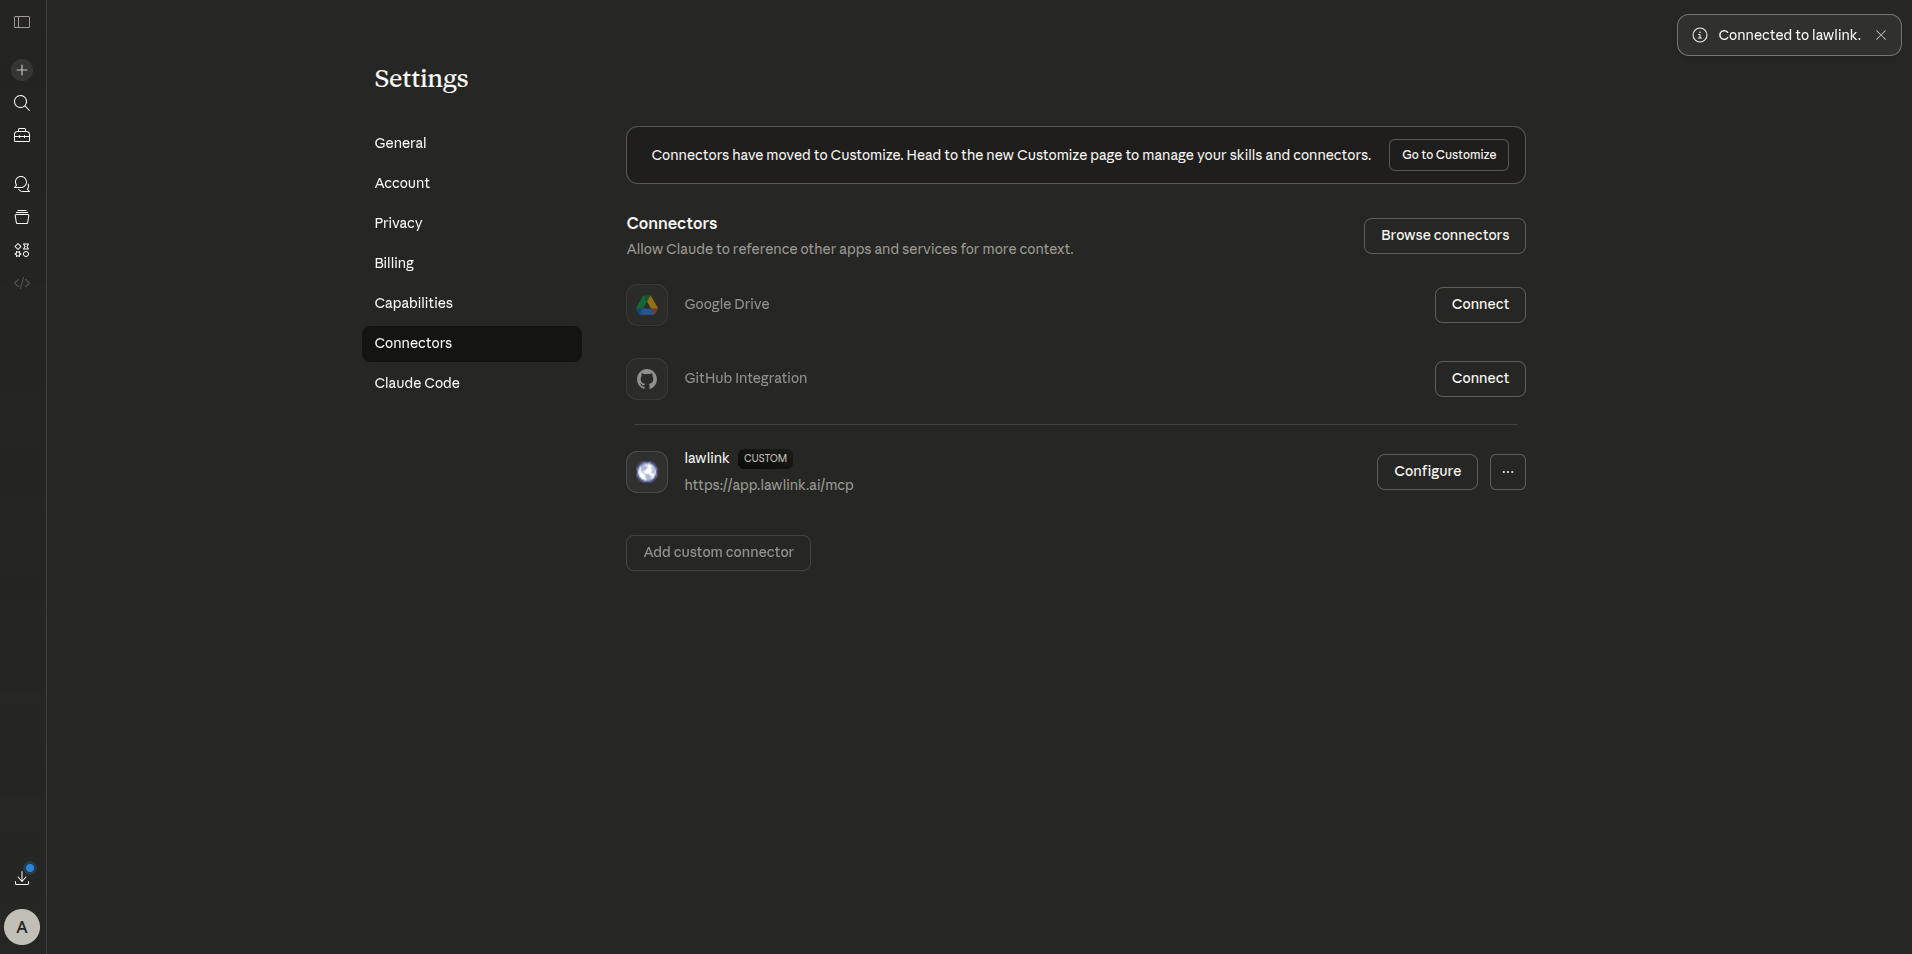Click the CUSTOM badge next to lawlink
The width and height of the screenshot is (1912, 954).
click(765, 459)
